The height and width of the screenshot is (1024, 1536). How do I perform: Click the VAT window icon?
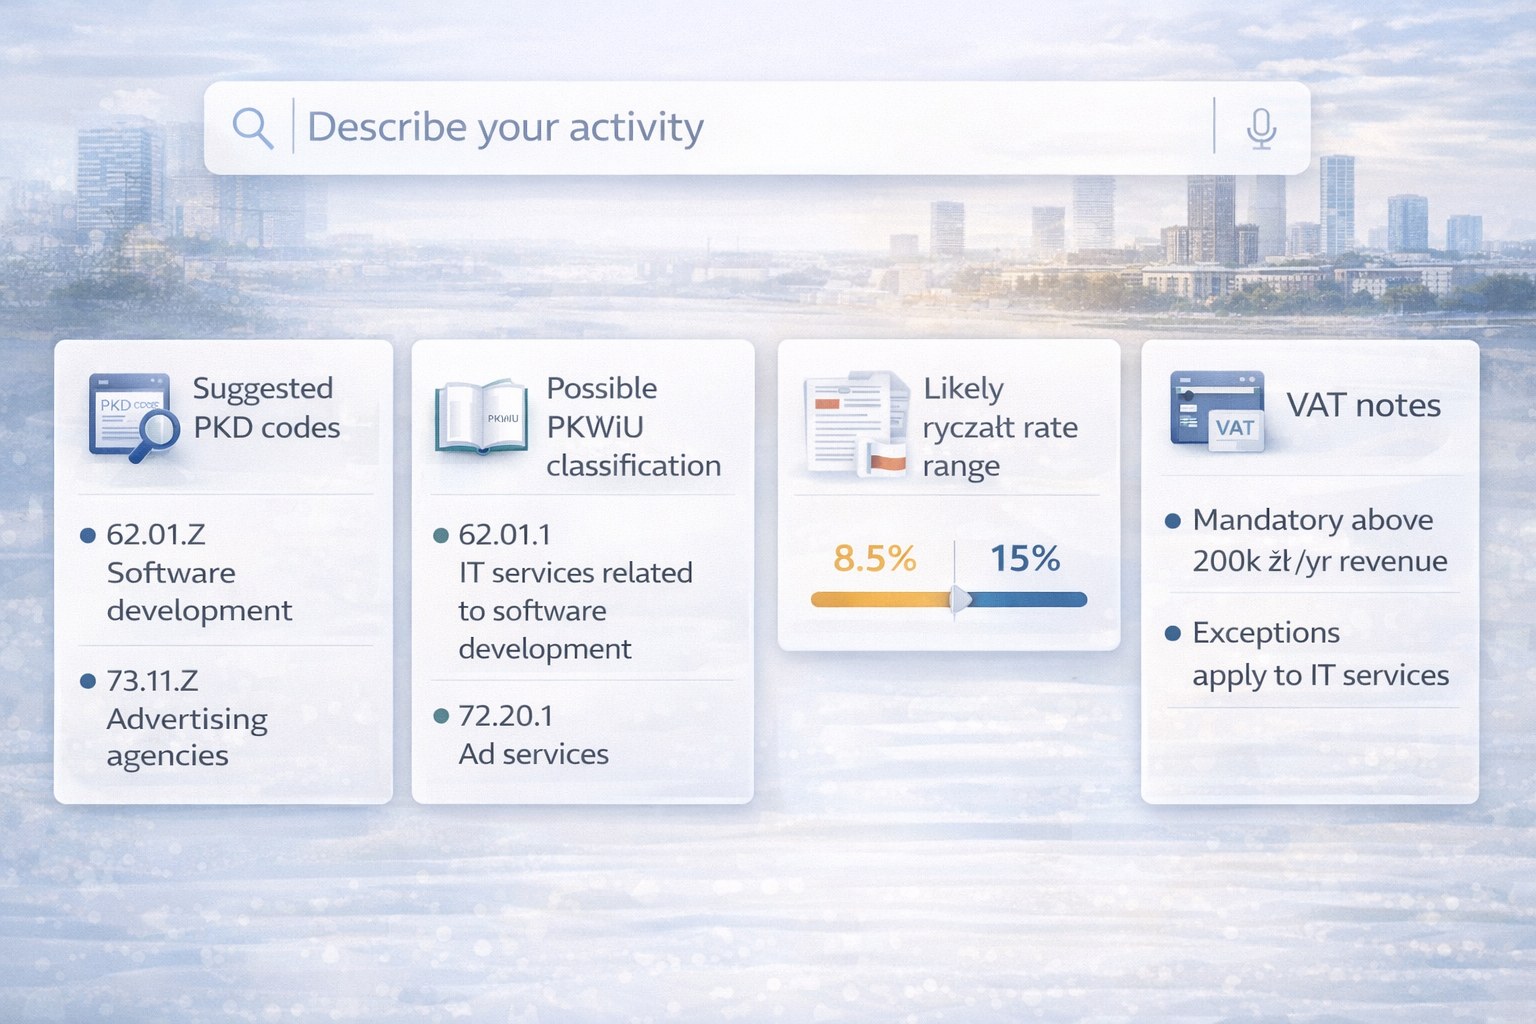(1217, 411)
